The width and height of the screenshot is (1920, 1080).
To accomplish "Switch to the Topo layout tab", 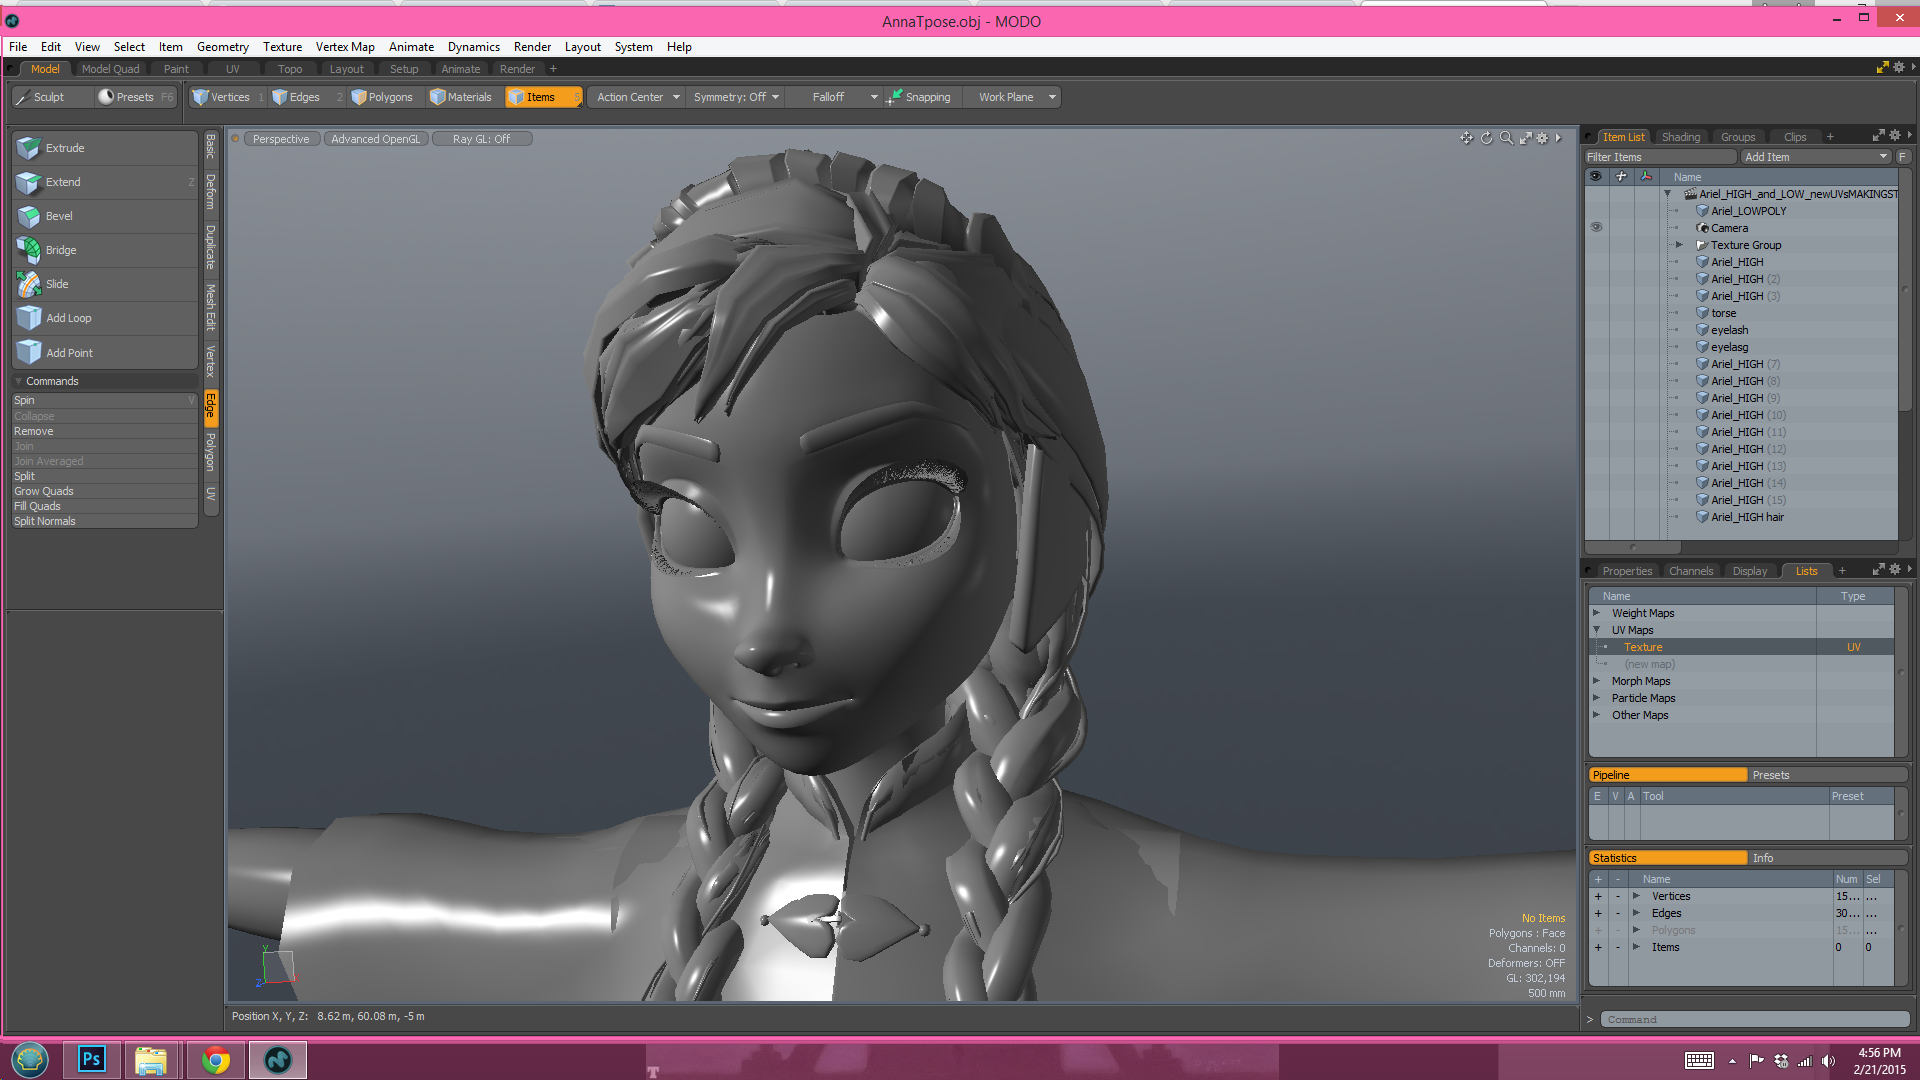I will point(290,69).
